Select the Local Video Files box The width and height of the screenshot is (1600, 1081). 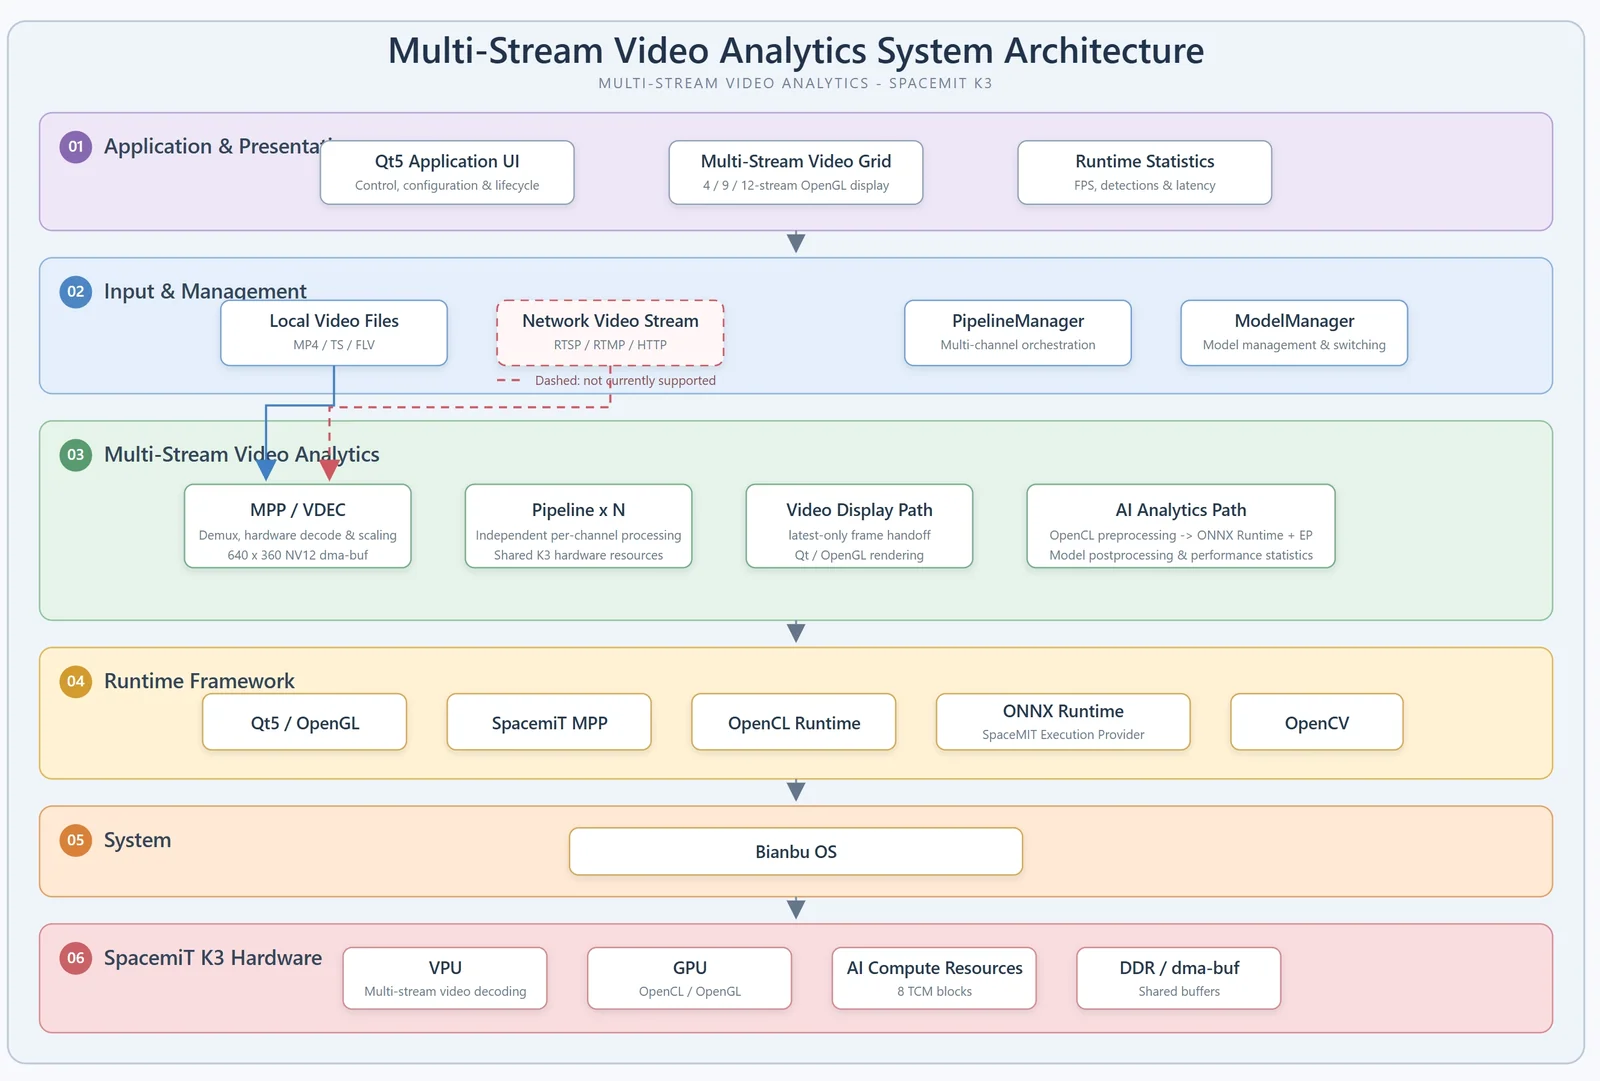pyautogui.click(x=334, y=333)
